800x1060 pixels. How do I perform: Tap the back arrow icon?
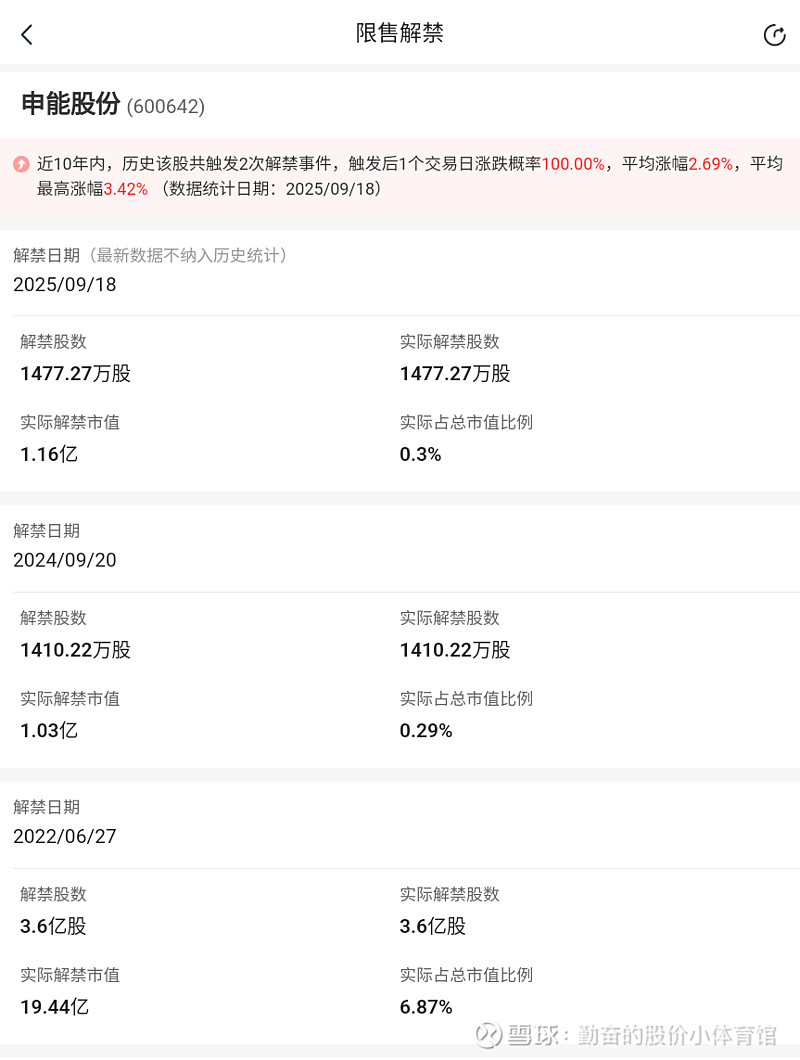tap(27, 35)
